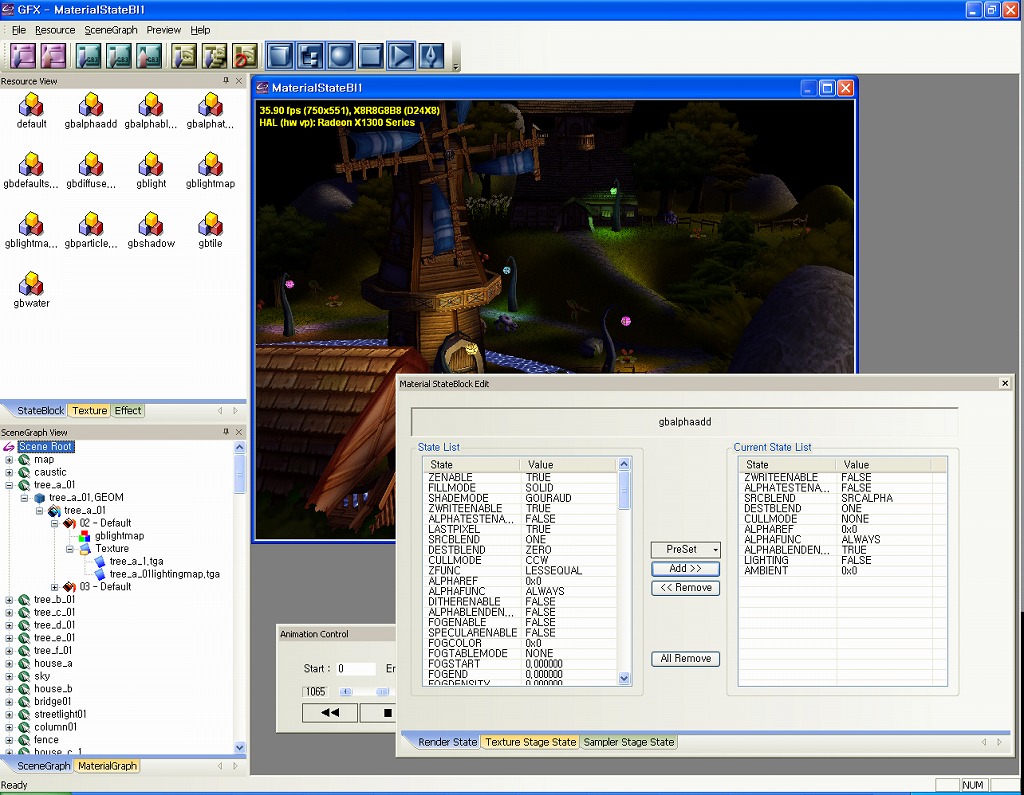Collapse the tree_a_01 scene node
The height and width of the screenshot is (795, 1024).
9,485
